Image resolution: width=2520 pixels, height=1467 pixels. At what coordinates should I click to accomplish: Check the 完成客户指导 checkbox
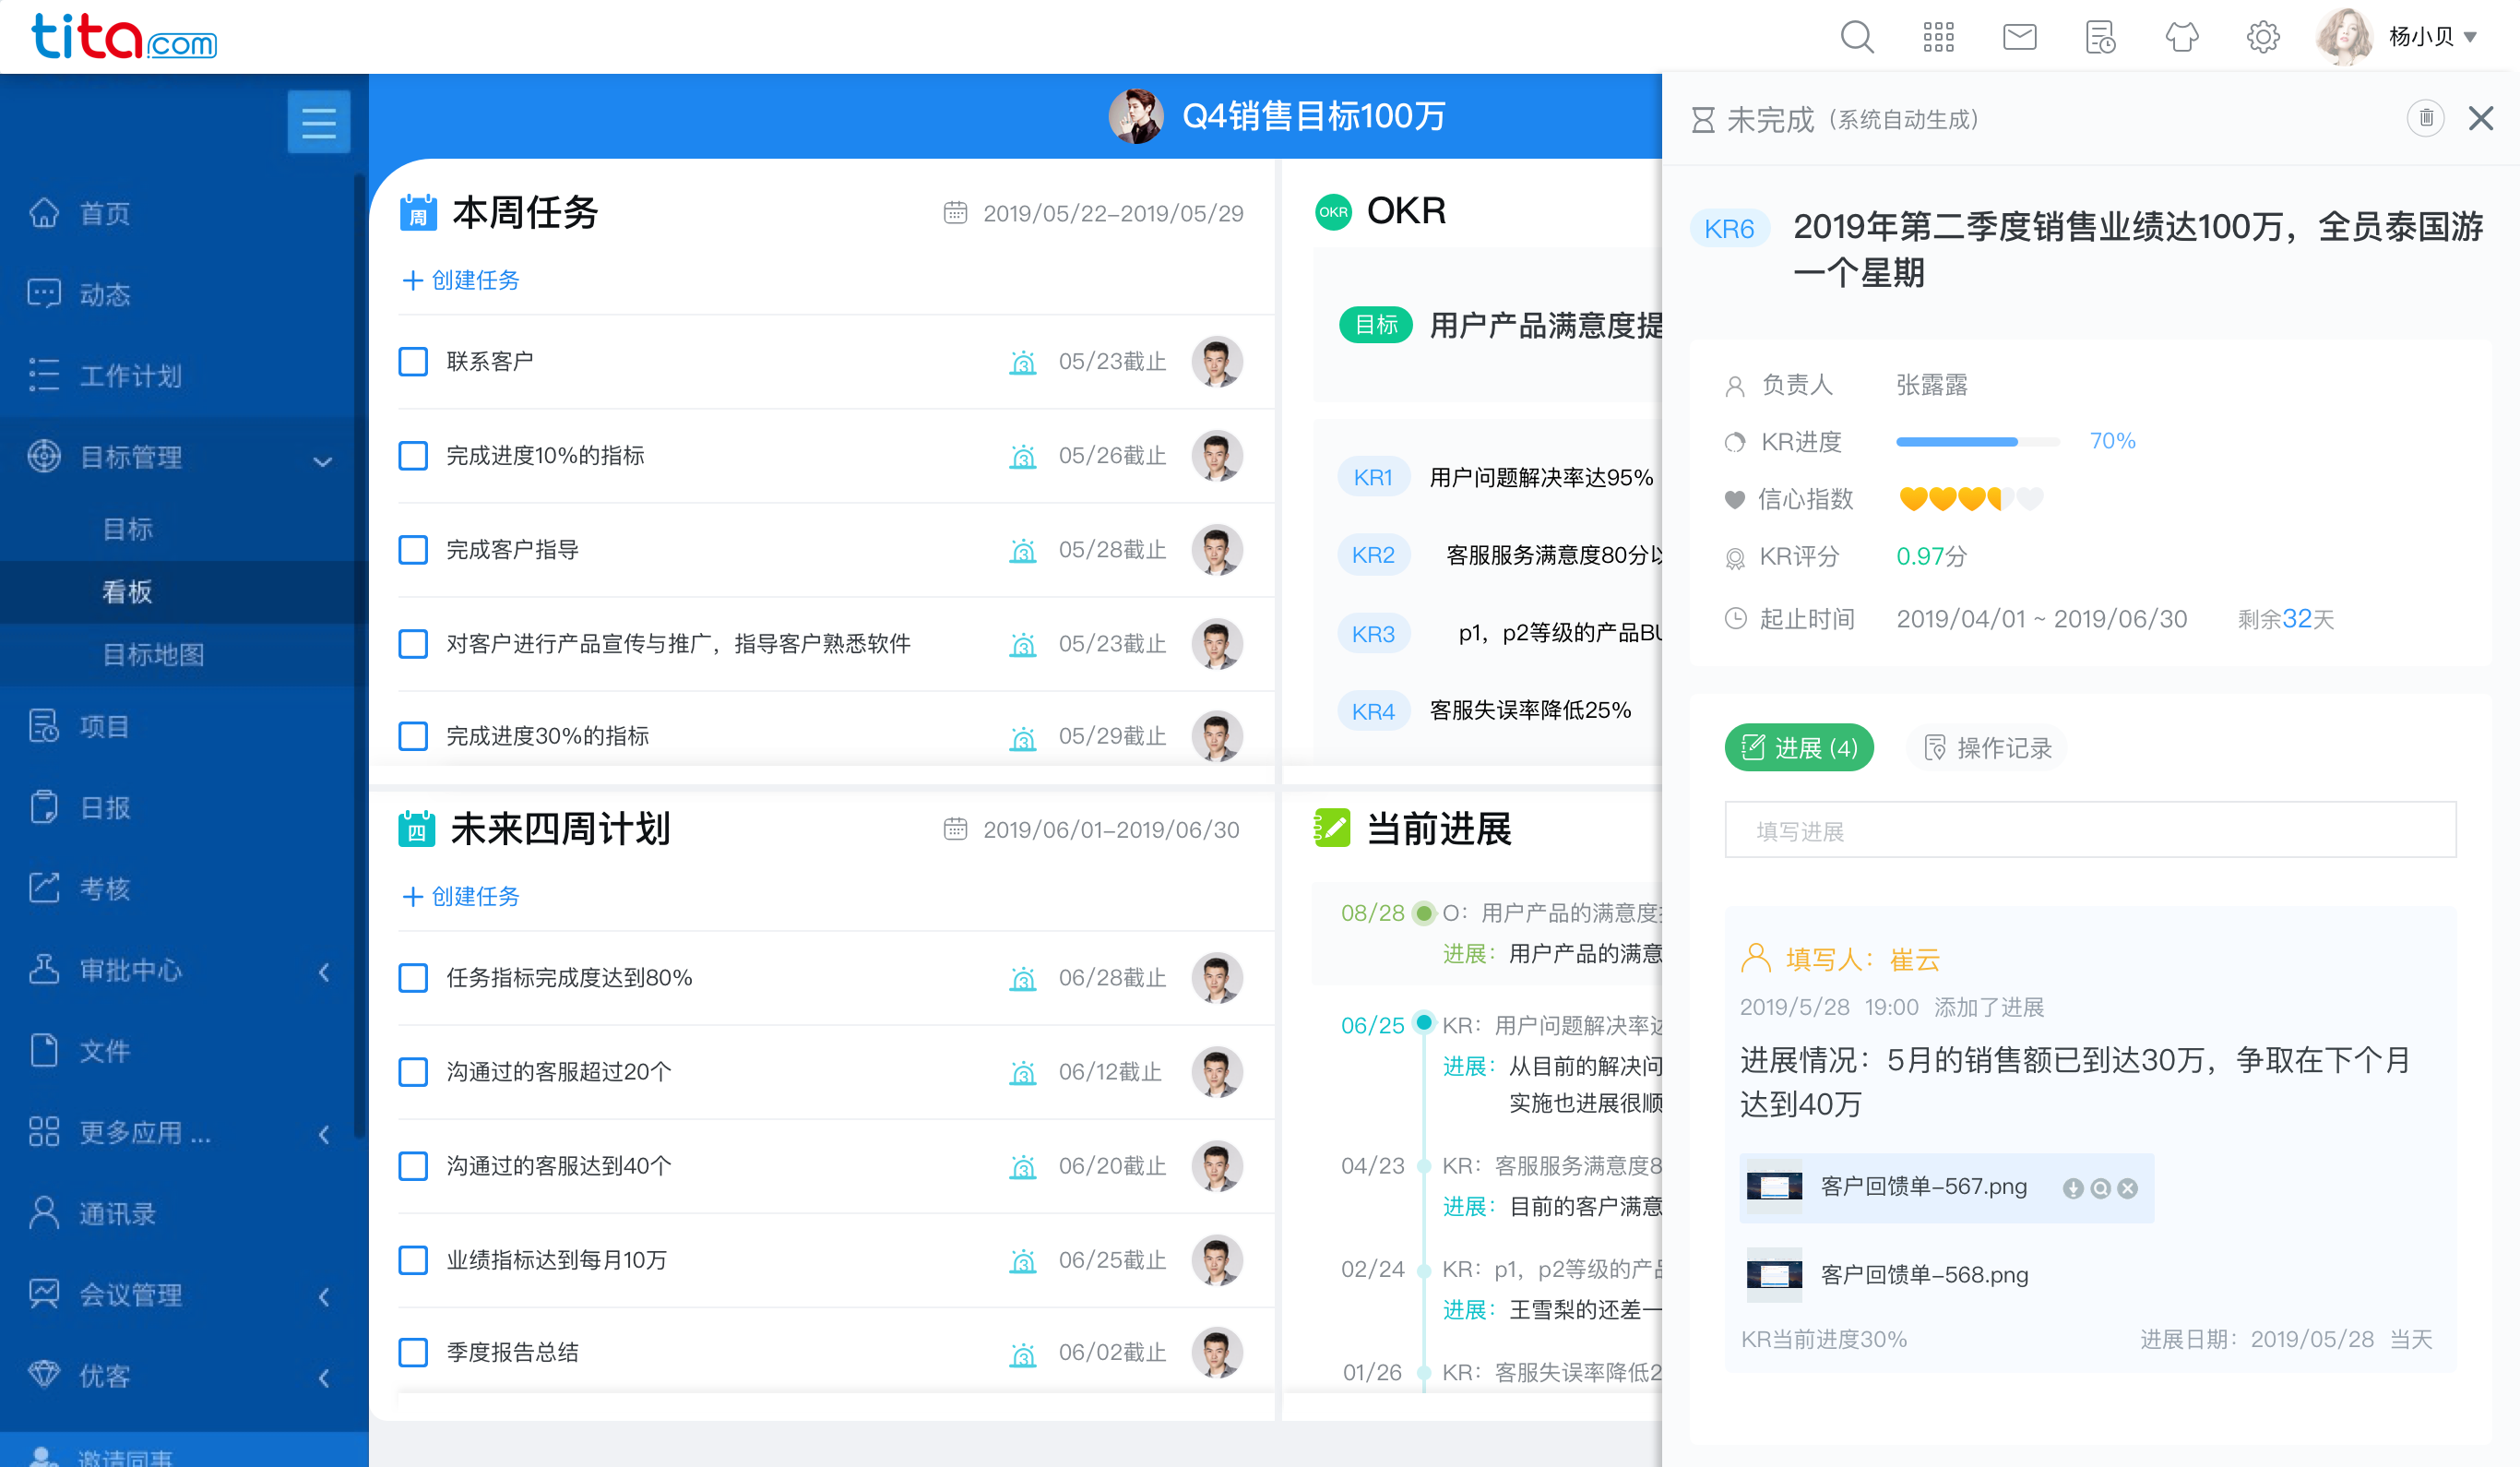(x=413, y=550)
